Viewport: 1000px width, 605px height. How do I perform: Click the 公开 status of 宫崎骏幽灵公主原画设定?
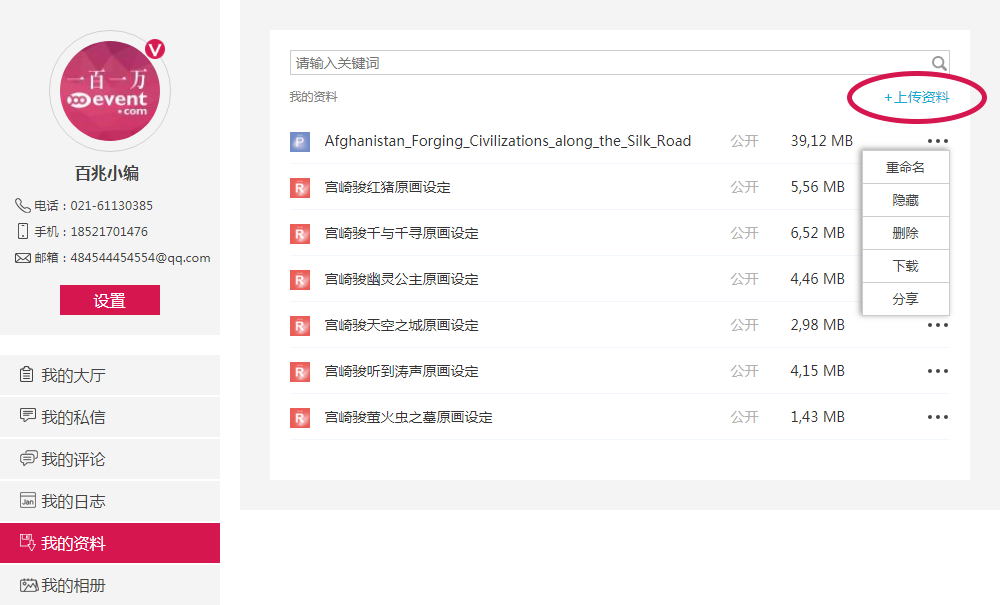(x=744, y=279)
